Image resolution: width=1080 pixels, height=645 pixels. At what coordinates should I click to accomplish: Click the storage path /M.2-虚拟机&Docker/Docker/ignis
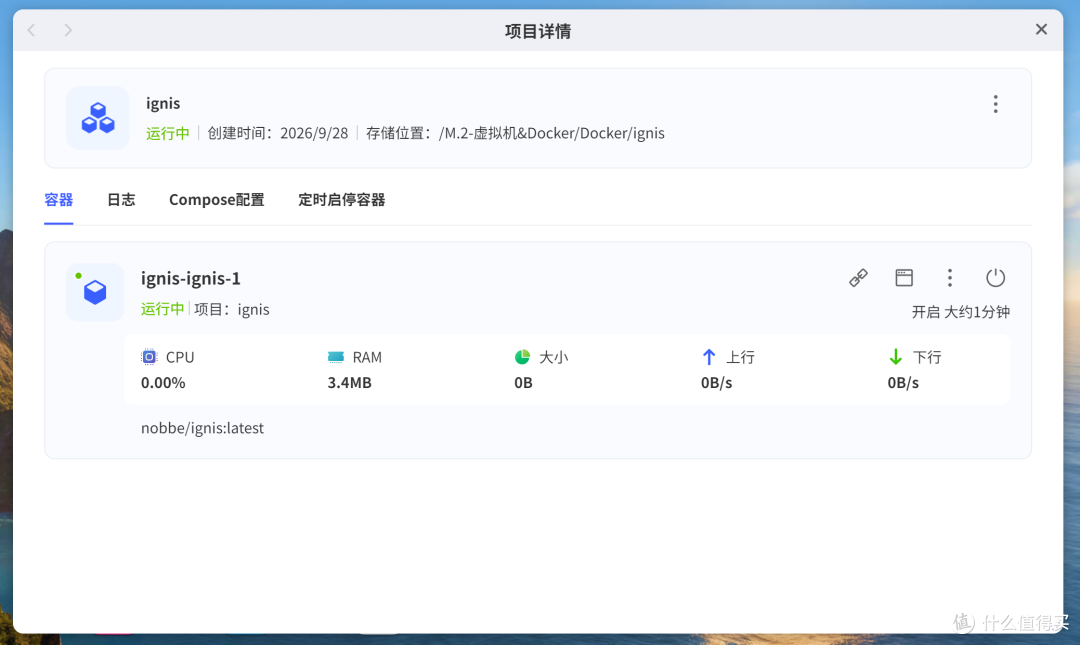tap(552, 133)
